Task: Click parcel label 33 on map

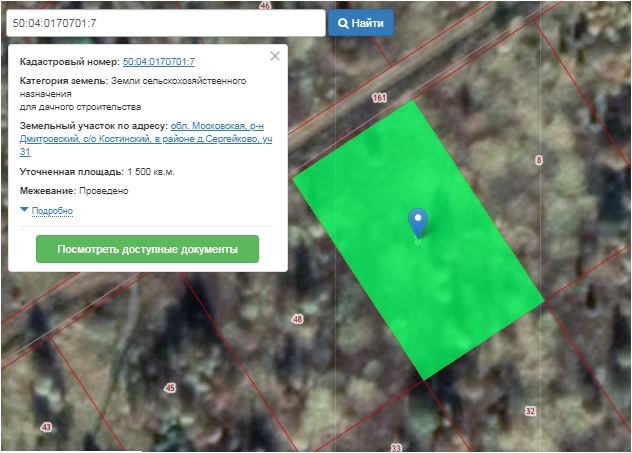Action: [396, 447]
